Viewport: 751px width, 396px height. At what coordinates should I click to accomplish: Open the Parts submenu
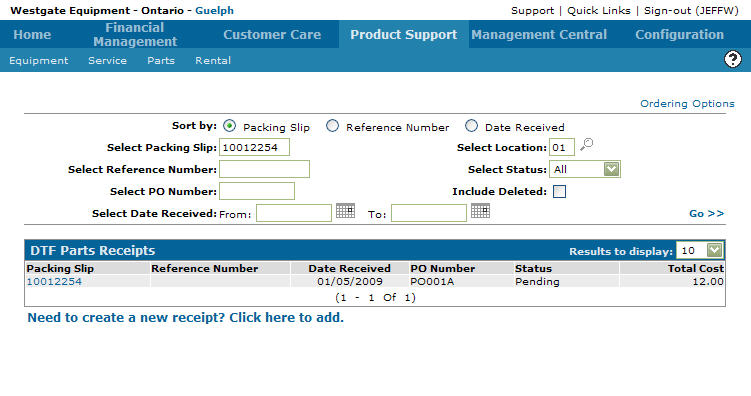click(x=161, y=61)
